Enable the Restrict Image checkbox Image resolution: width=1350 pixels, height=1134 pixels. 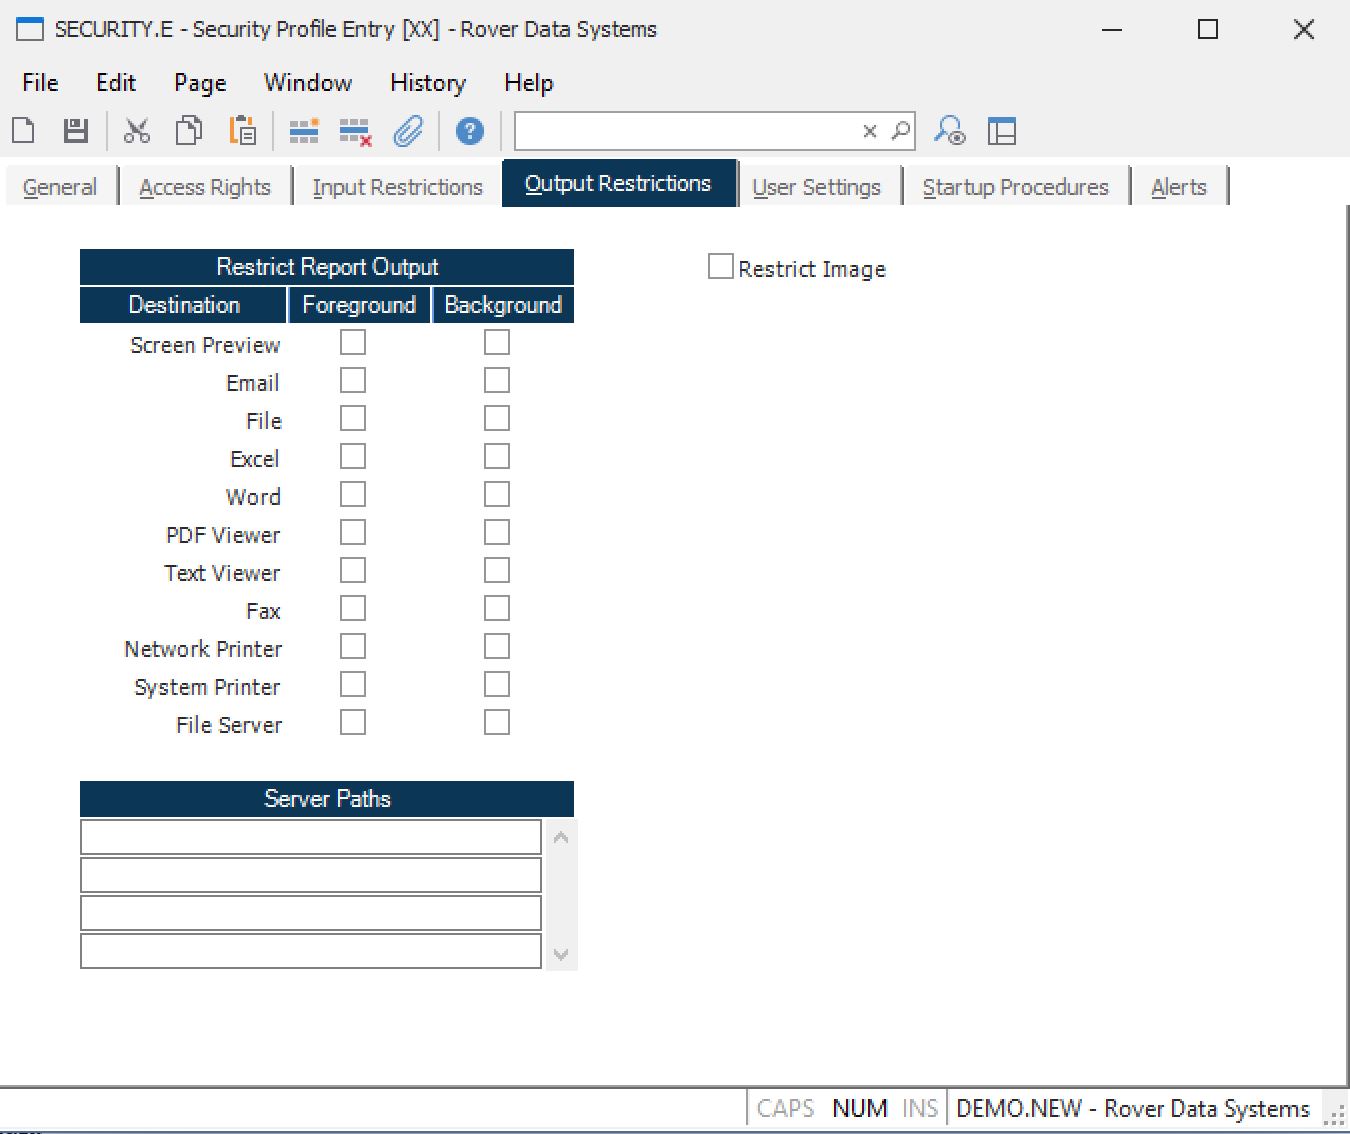click(720, 267)
